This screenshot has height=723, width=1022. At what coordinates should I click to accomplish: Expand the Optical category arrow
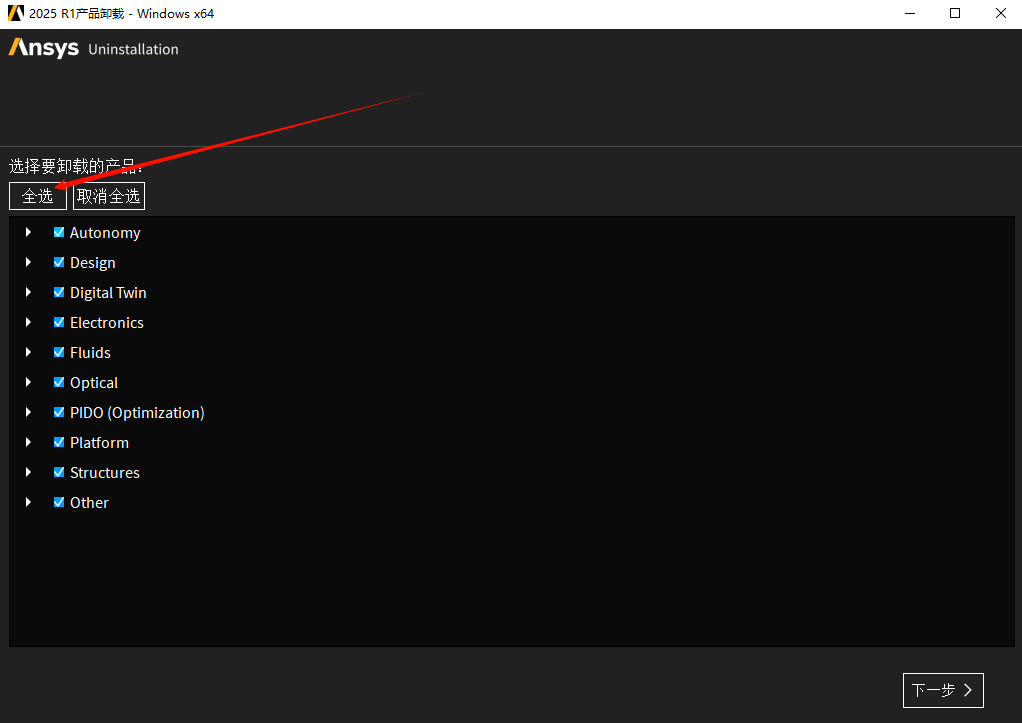tap(29, 382)
